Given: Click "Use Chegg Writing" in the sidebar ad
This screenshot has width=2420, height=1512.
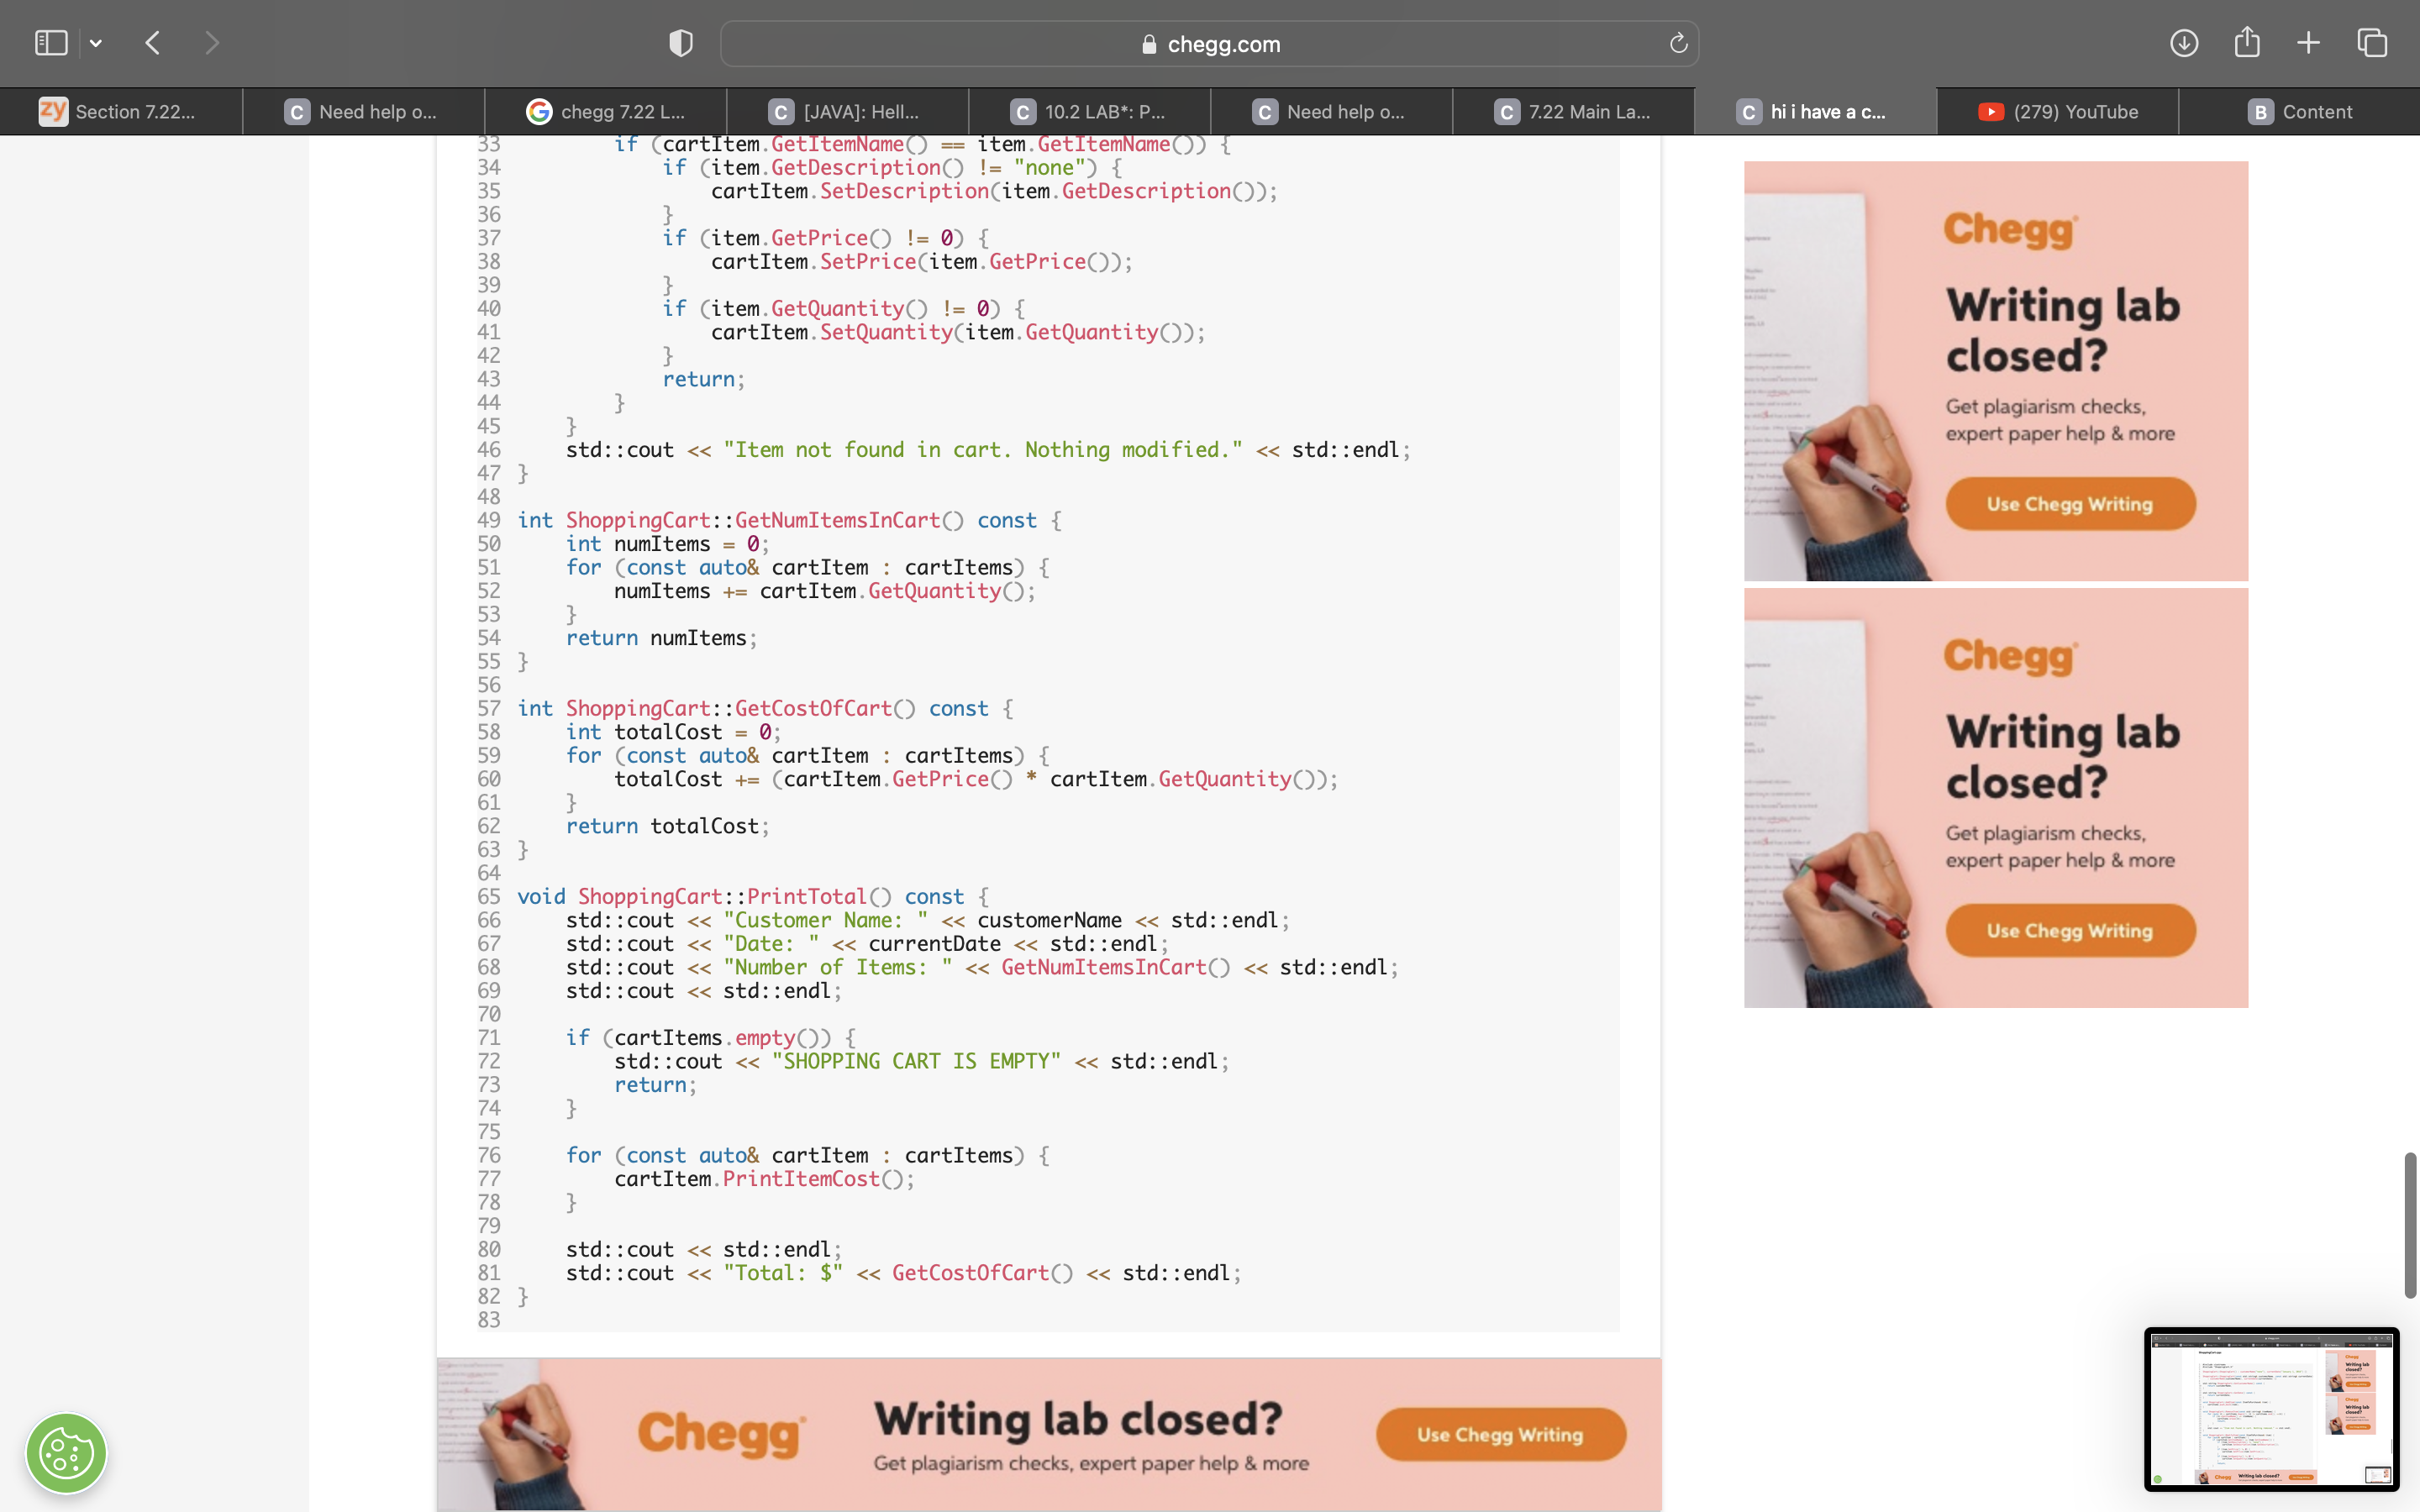Looking at the screenshot, I should click(x=2070, y=504).
